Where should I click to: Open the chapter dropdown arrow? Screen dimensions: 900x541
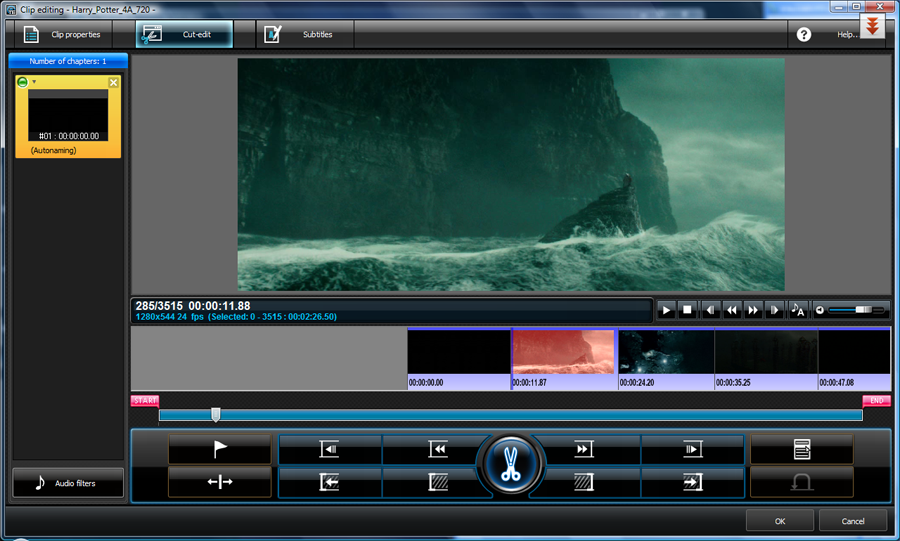click(34, 81)
